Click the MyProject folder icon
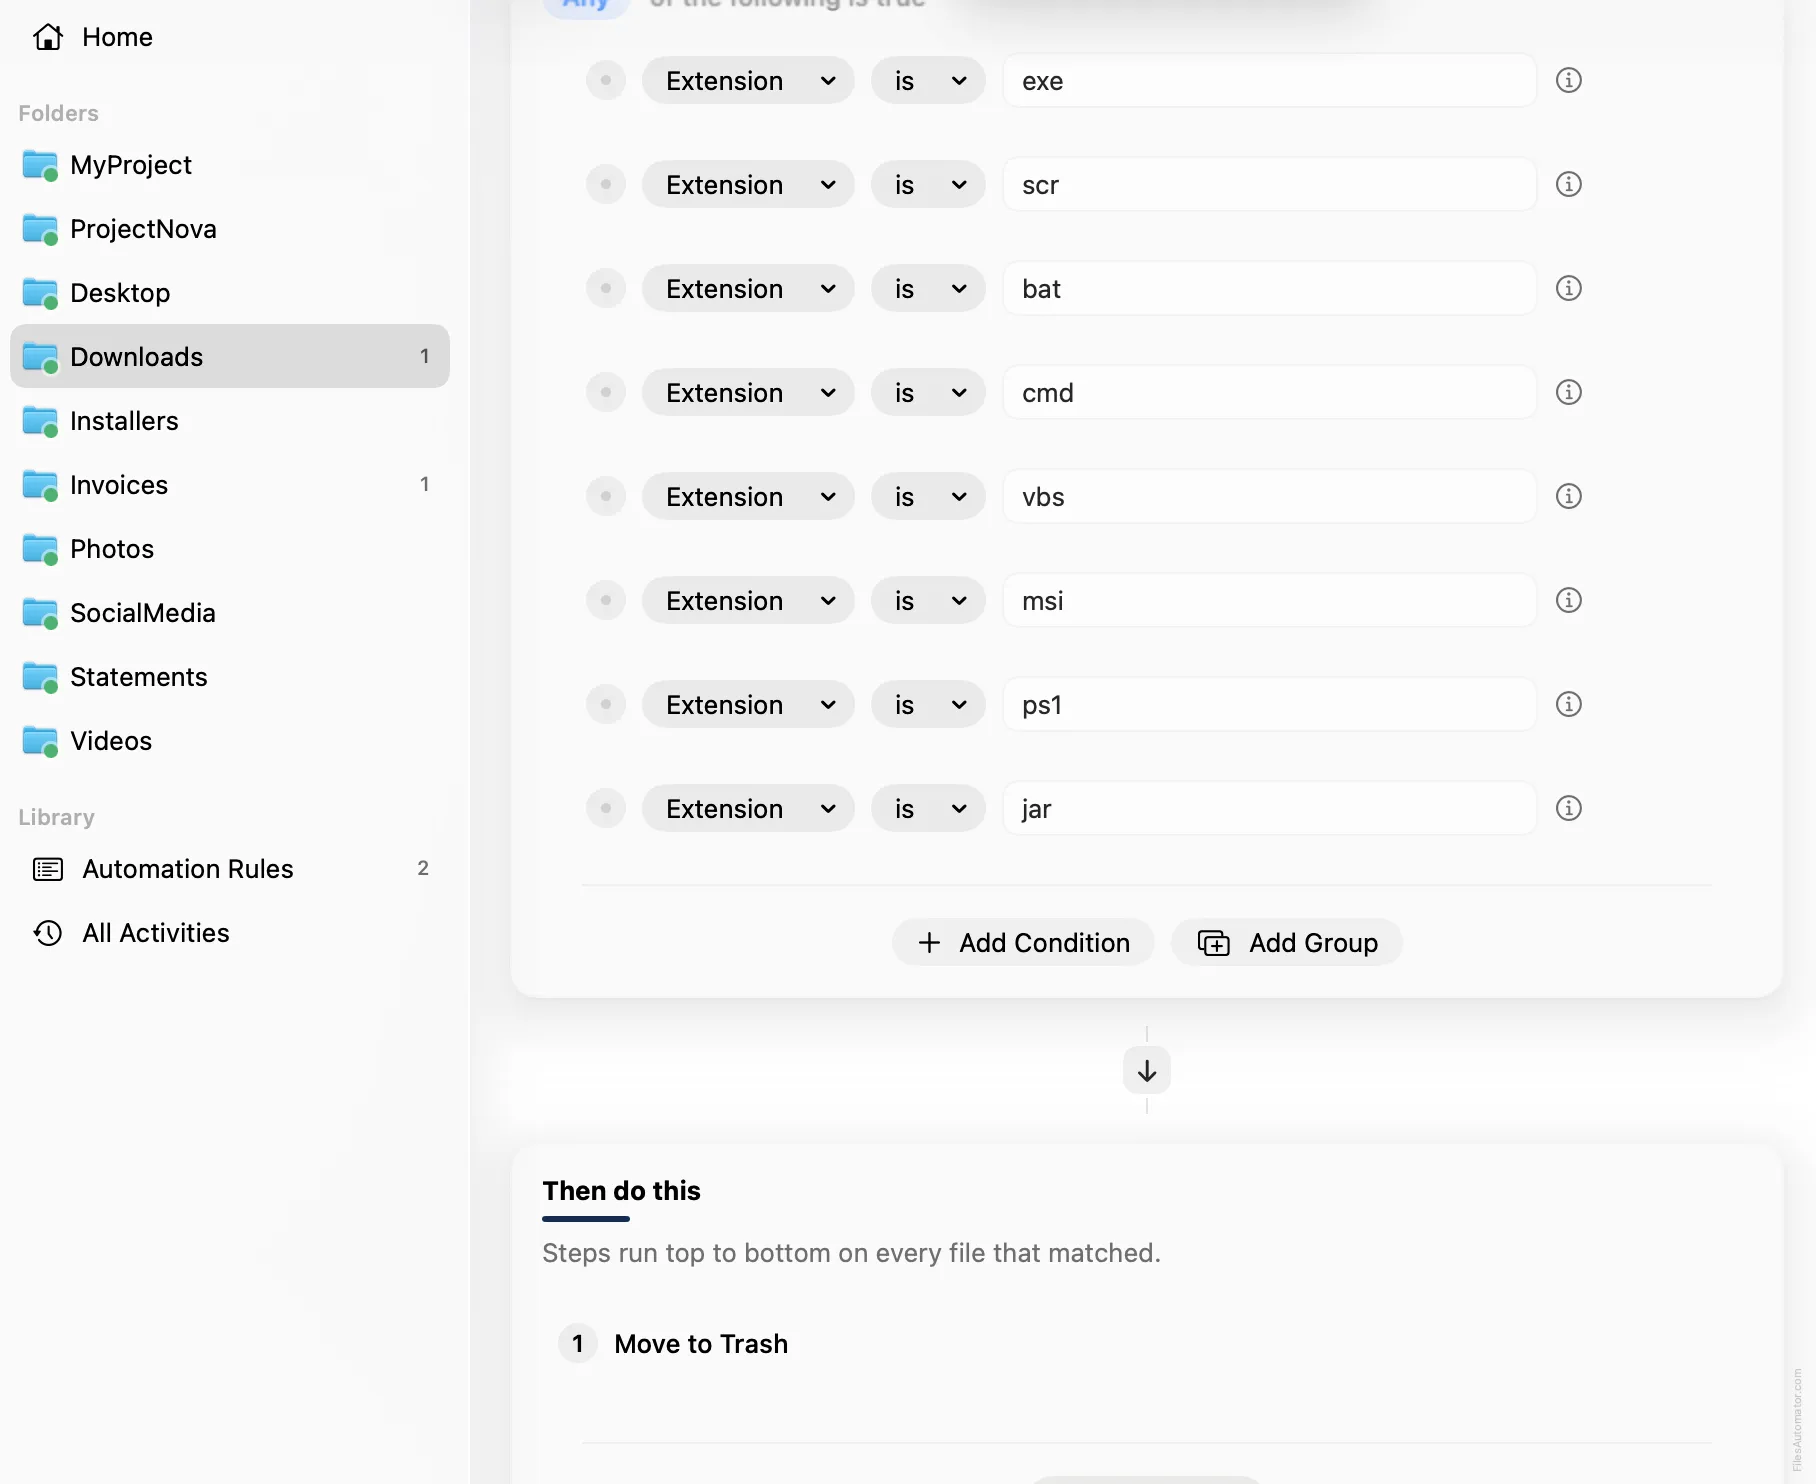 (40, 165)
